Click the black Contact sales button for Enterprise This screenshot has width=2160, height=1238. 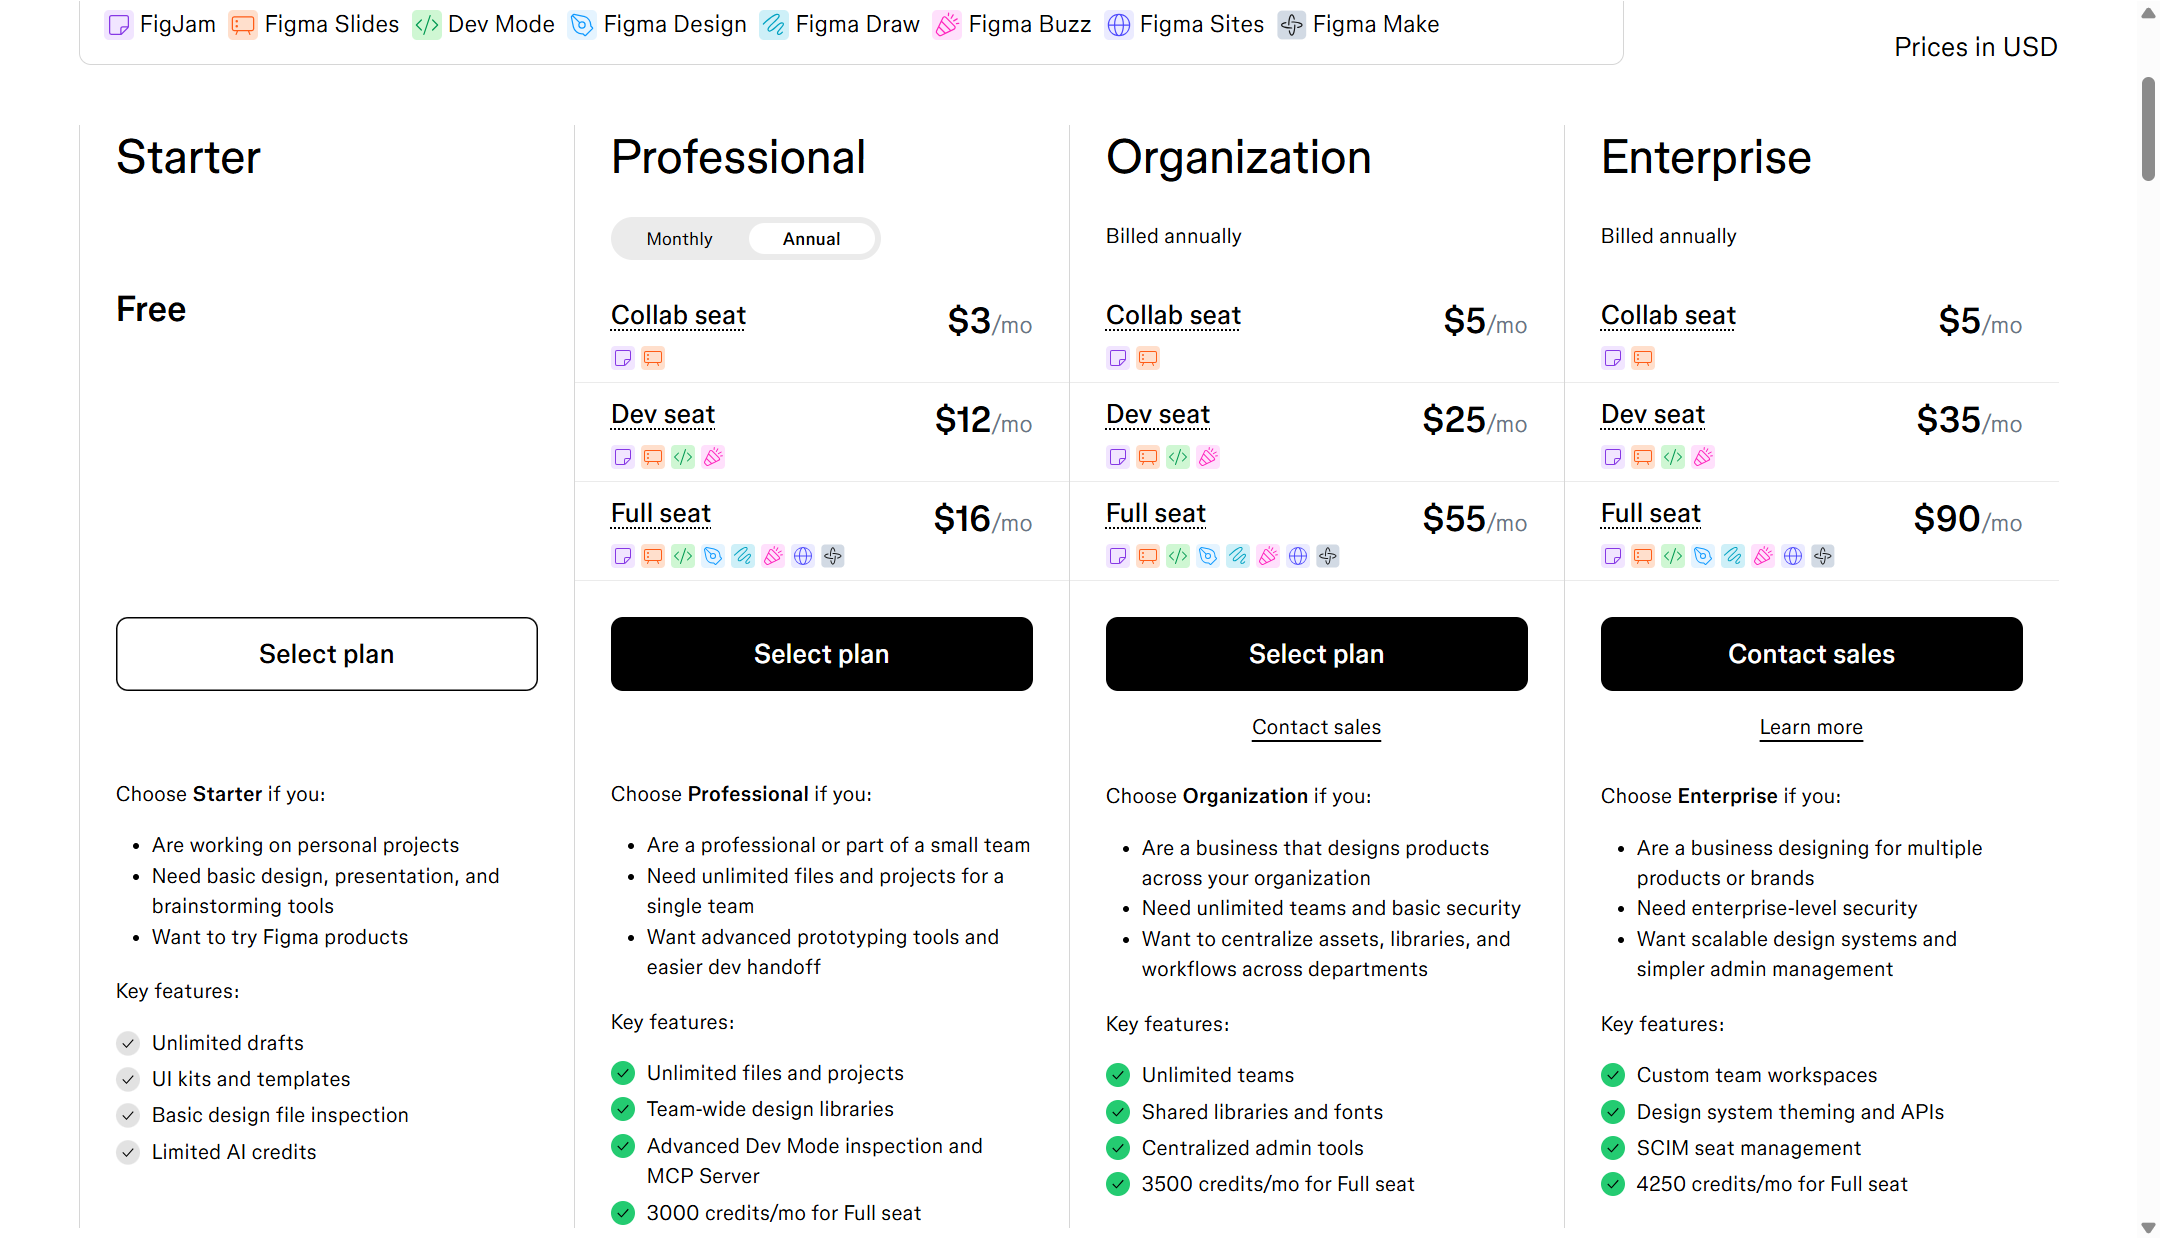1812,654
